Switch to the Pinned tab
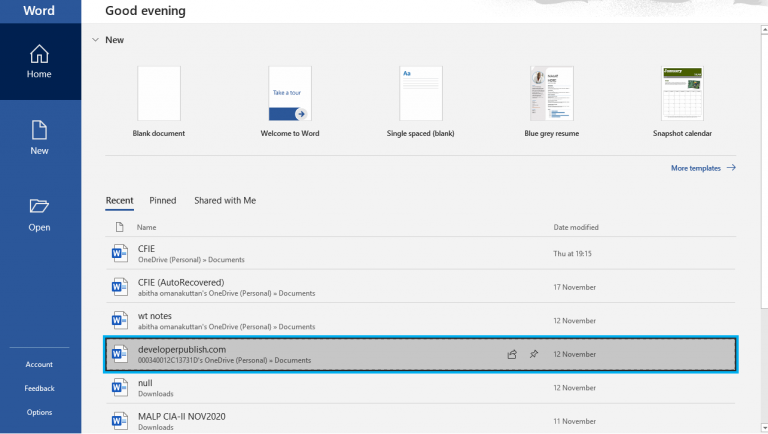768x434 pixels. 162,200
